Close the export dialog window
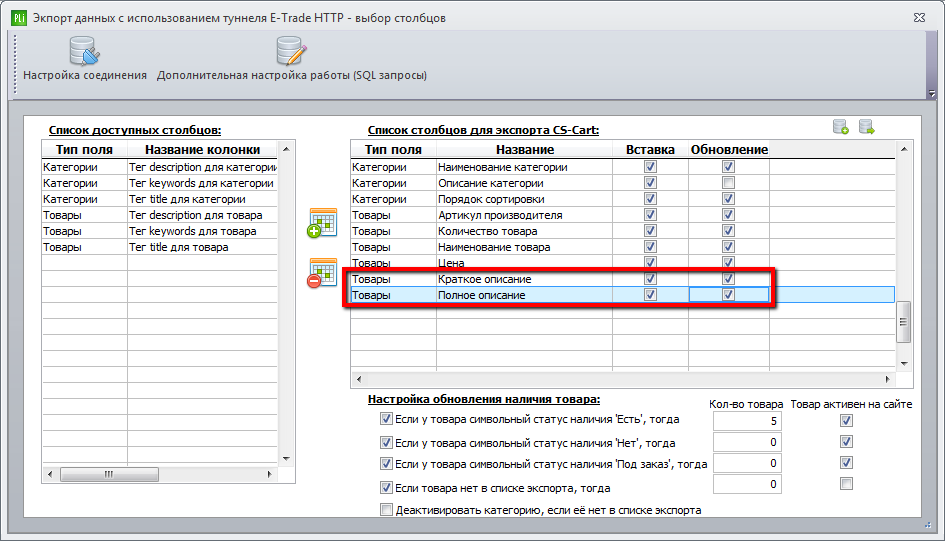This screenshot has width=945, height=541. click(919, 17)
